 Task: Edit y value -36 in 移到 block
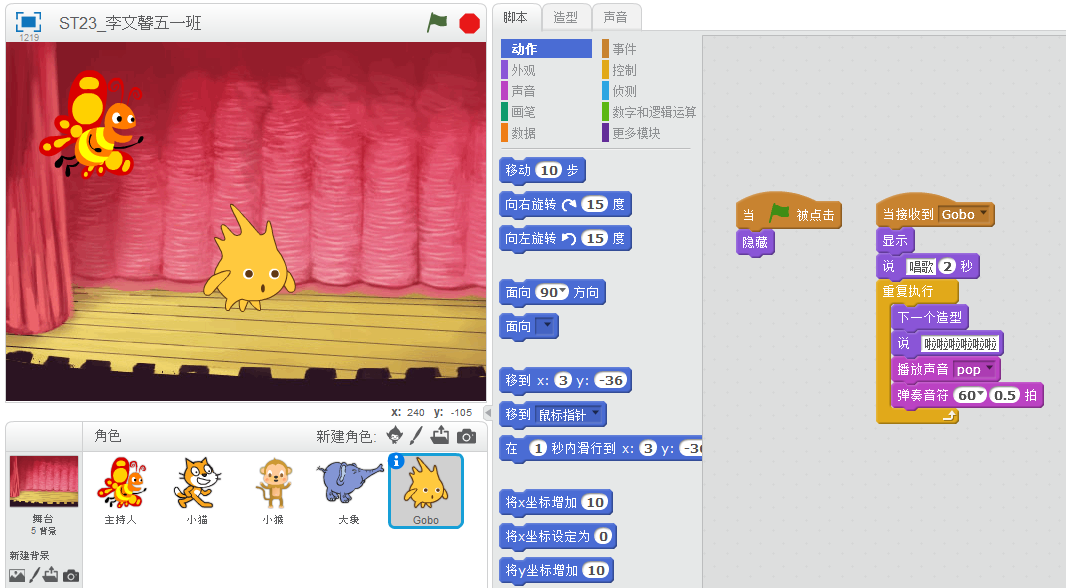point(610,381)
